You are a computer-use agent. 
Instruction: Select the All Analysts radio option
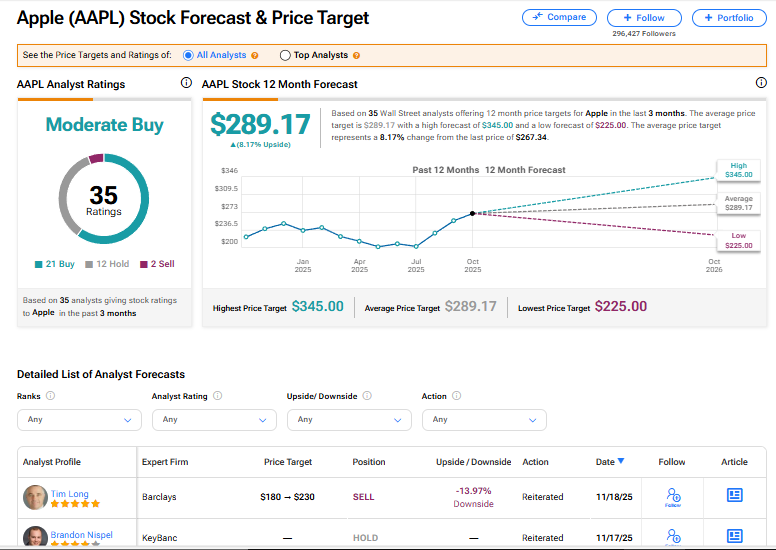pos(189,55)
